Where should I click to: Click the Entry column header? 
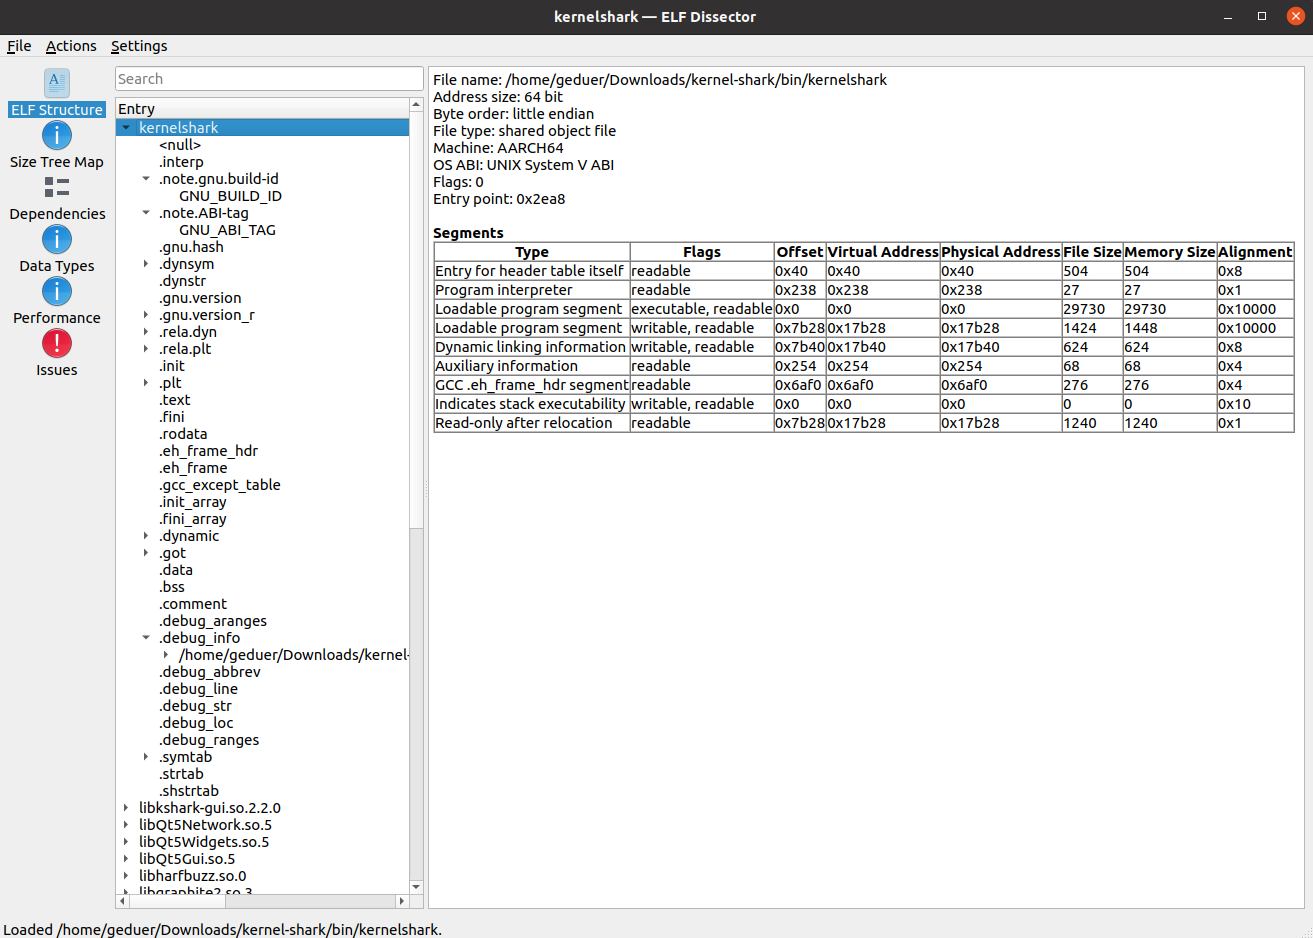[x=263, y=109]
